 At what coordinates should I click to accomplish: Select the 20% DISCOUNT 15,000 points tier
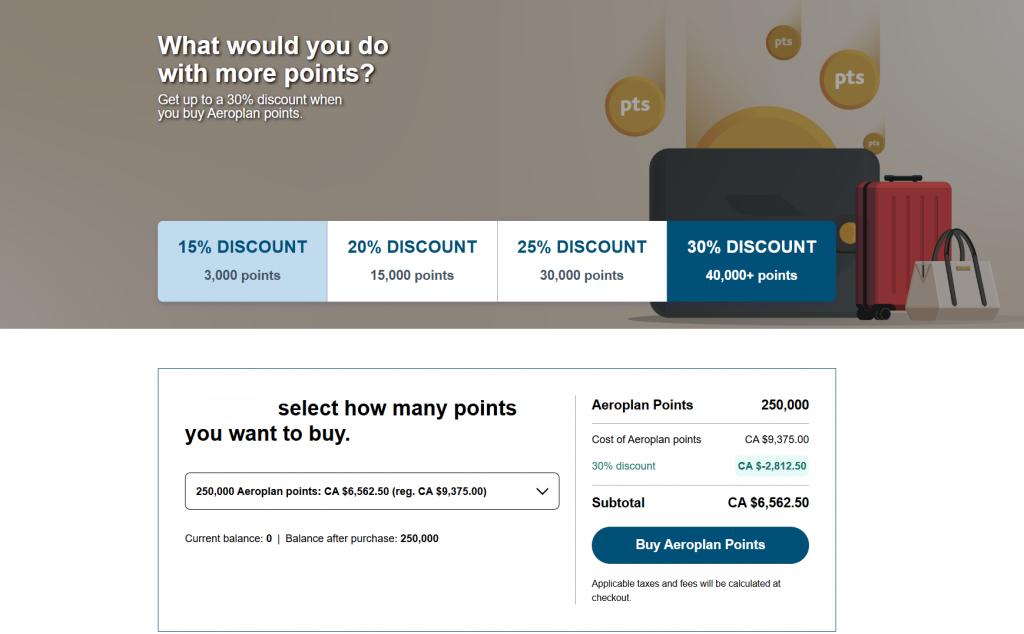point(412,261)
